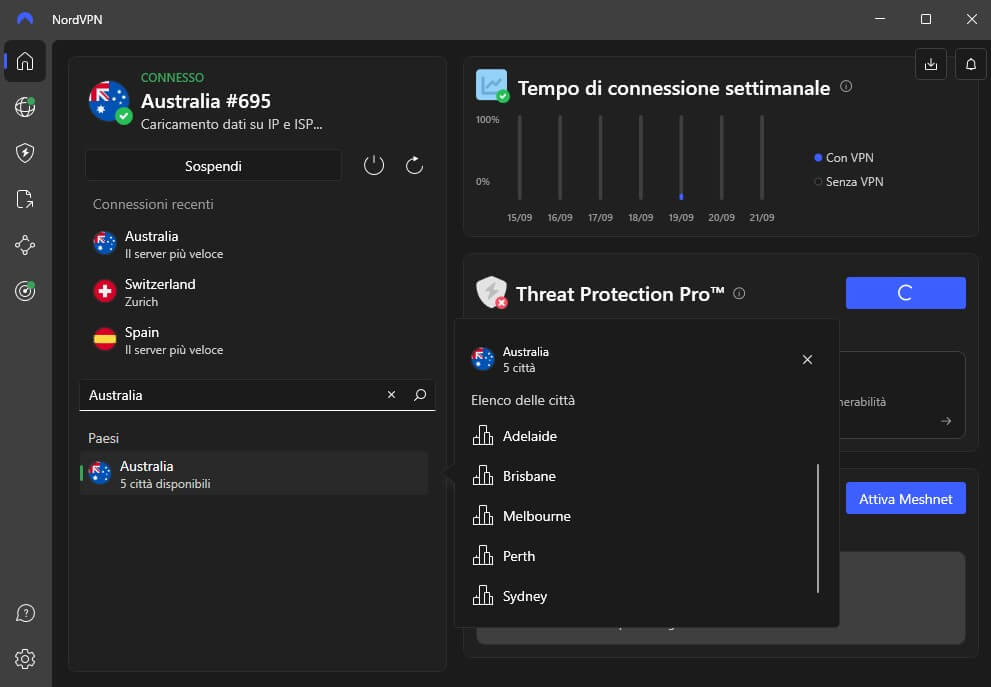Click the 21/09 date label
This screenshot has width=991, height=687.
click(762, 217)
